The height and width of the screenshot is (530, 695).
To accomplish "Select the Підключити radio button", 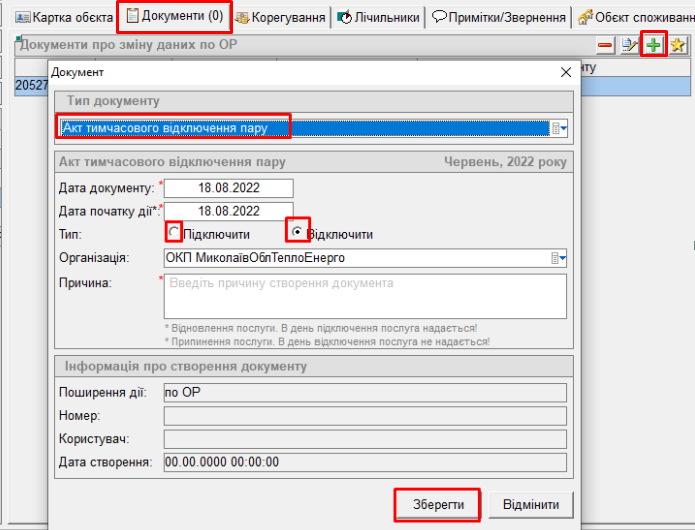I will [174, 234].
